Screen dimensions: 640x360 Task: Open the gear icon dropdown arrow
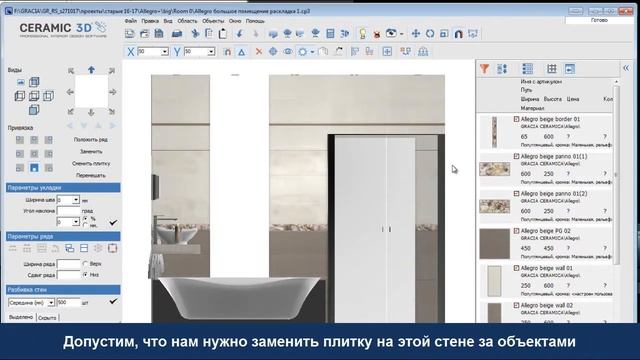(x=312, y=52)
